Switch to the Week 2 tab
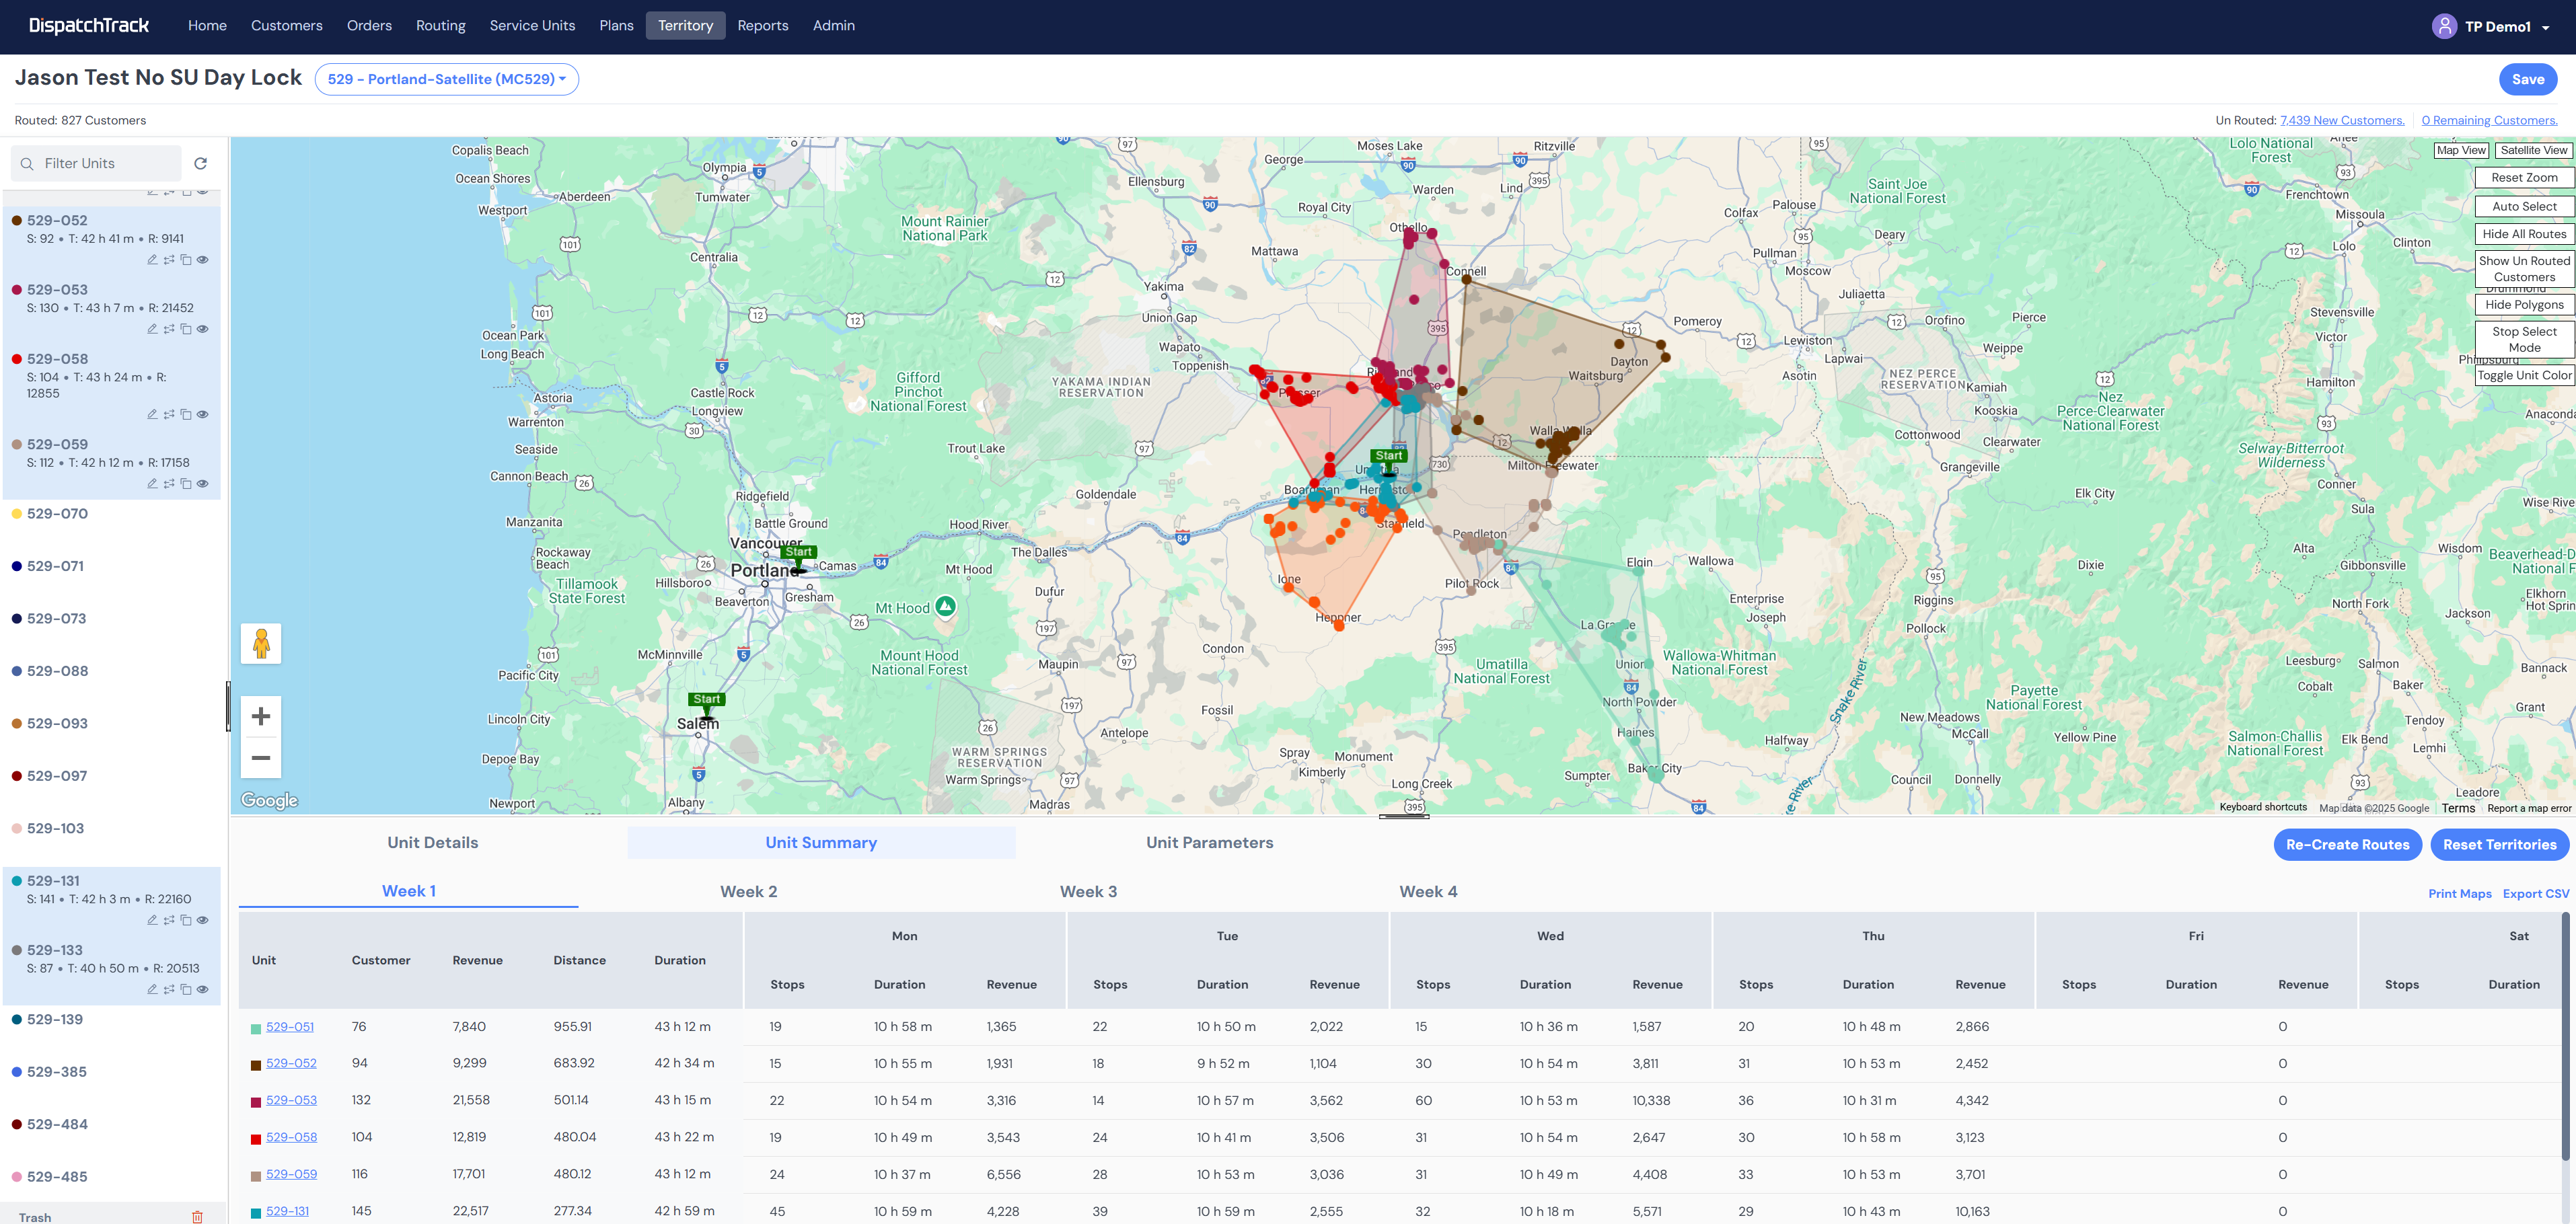The height and width of the screenshot is (1224, 2576). pos(748,891)
